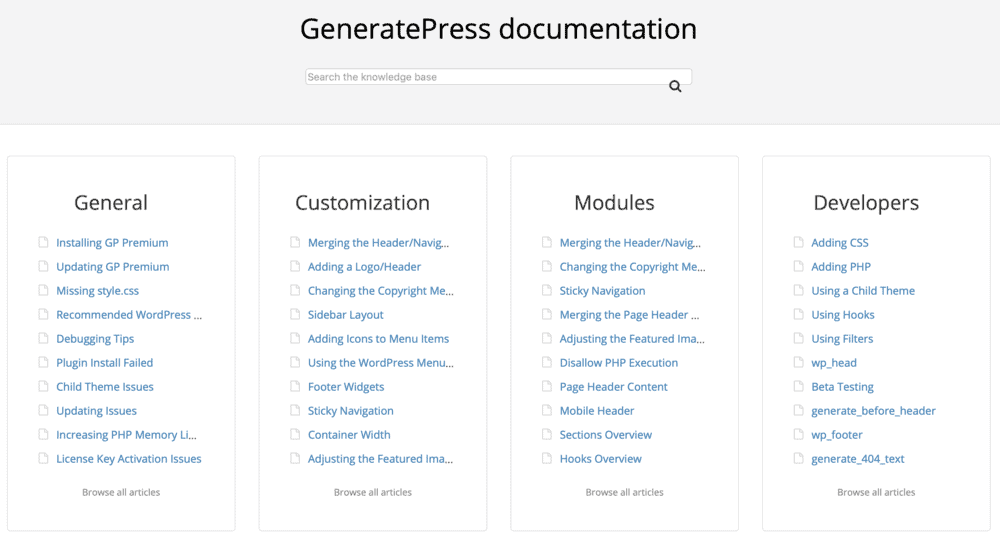Open the Sections Overview article

[606, 435]
